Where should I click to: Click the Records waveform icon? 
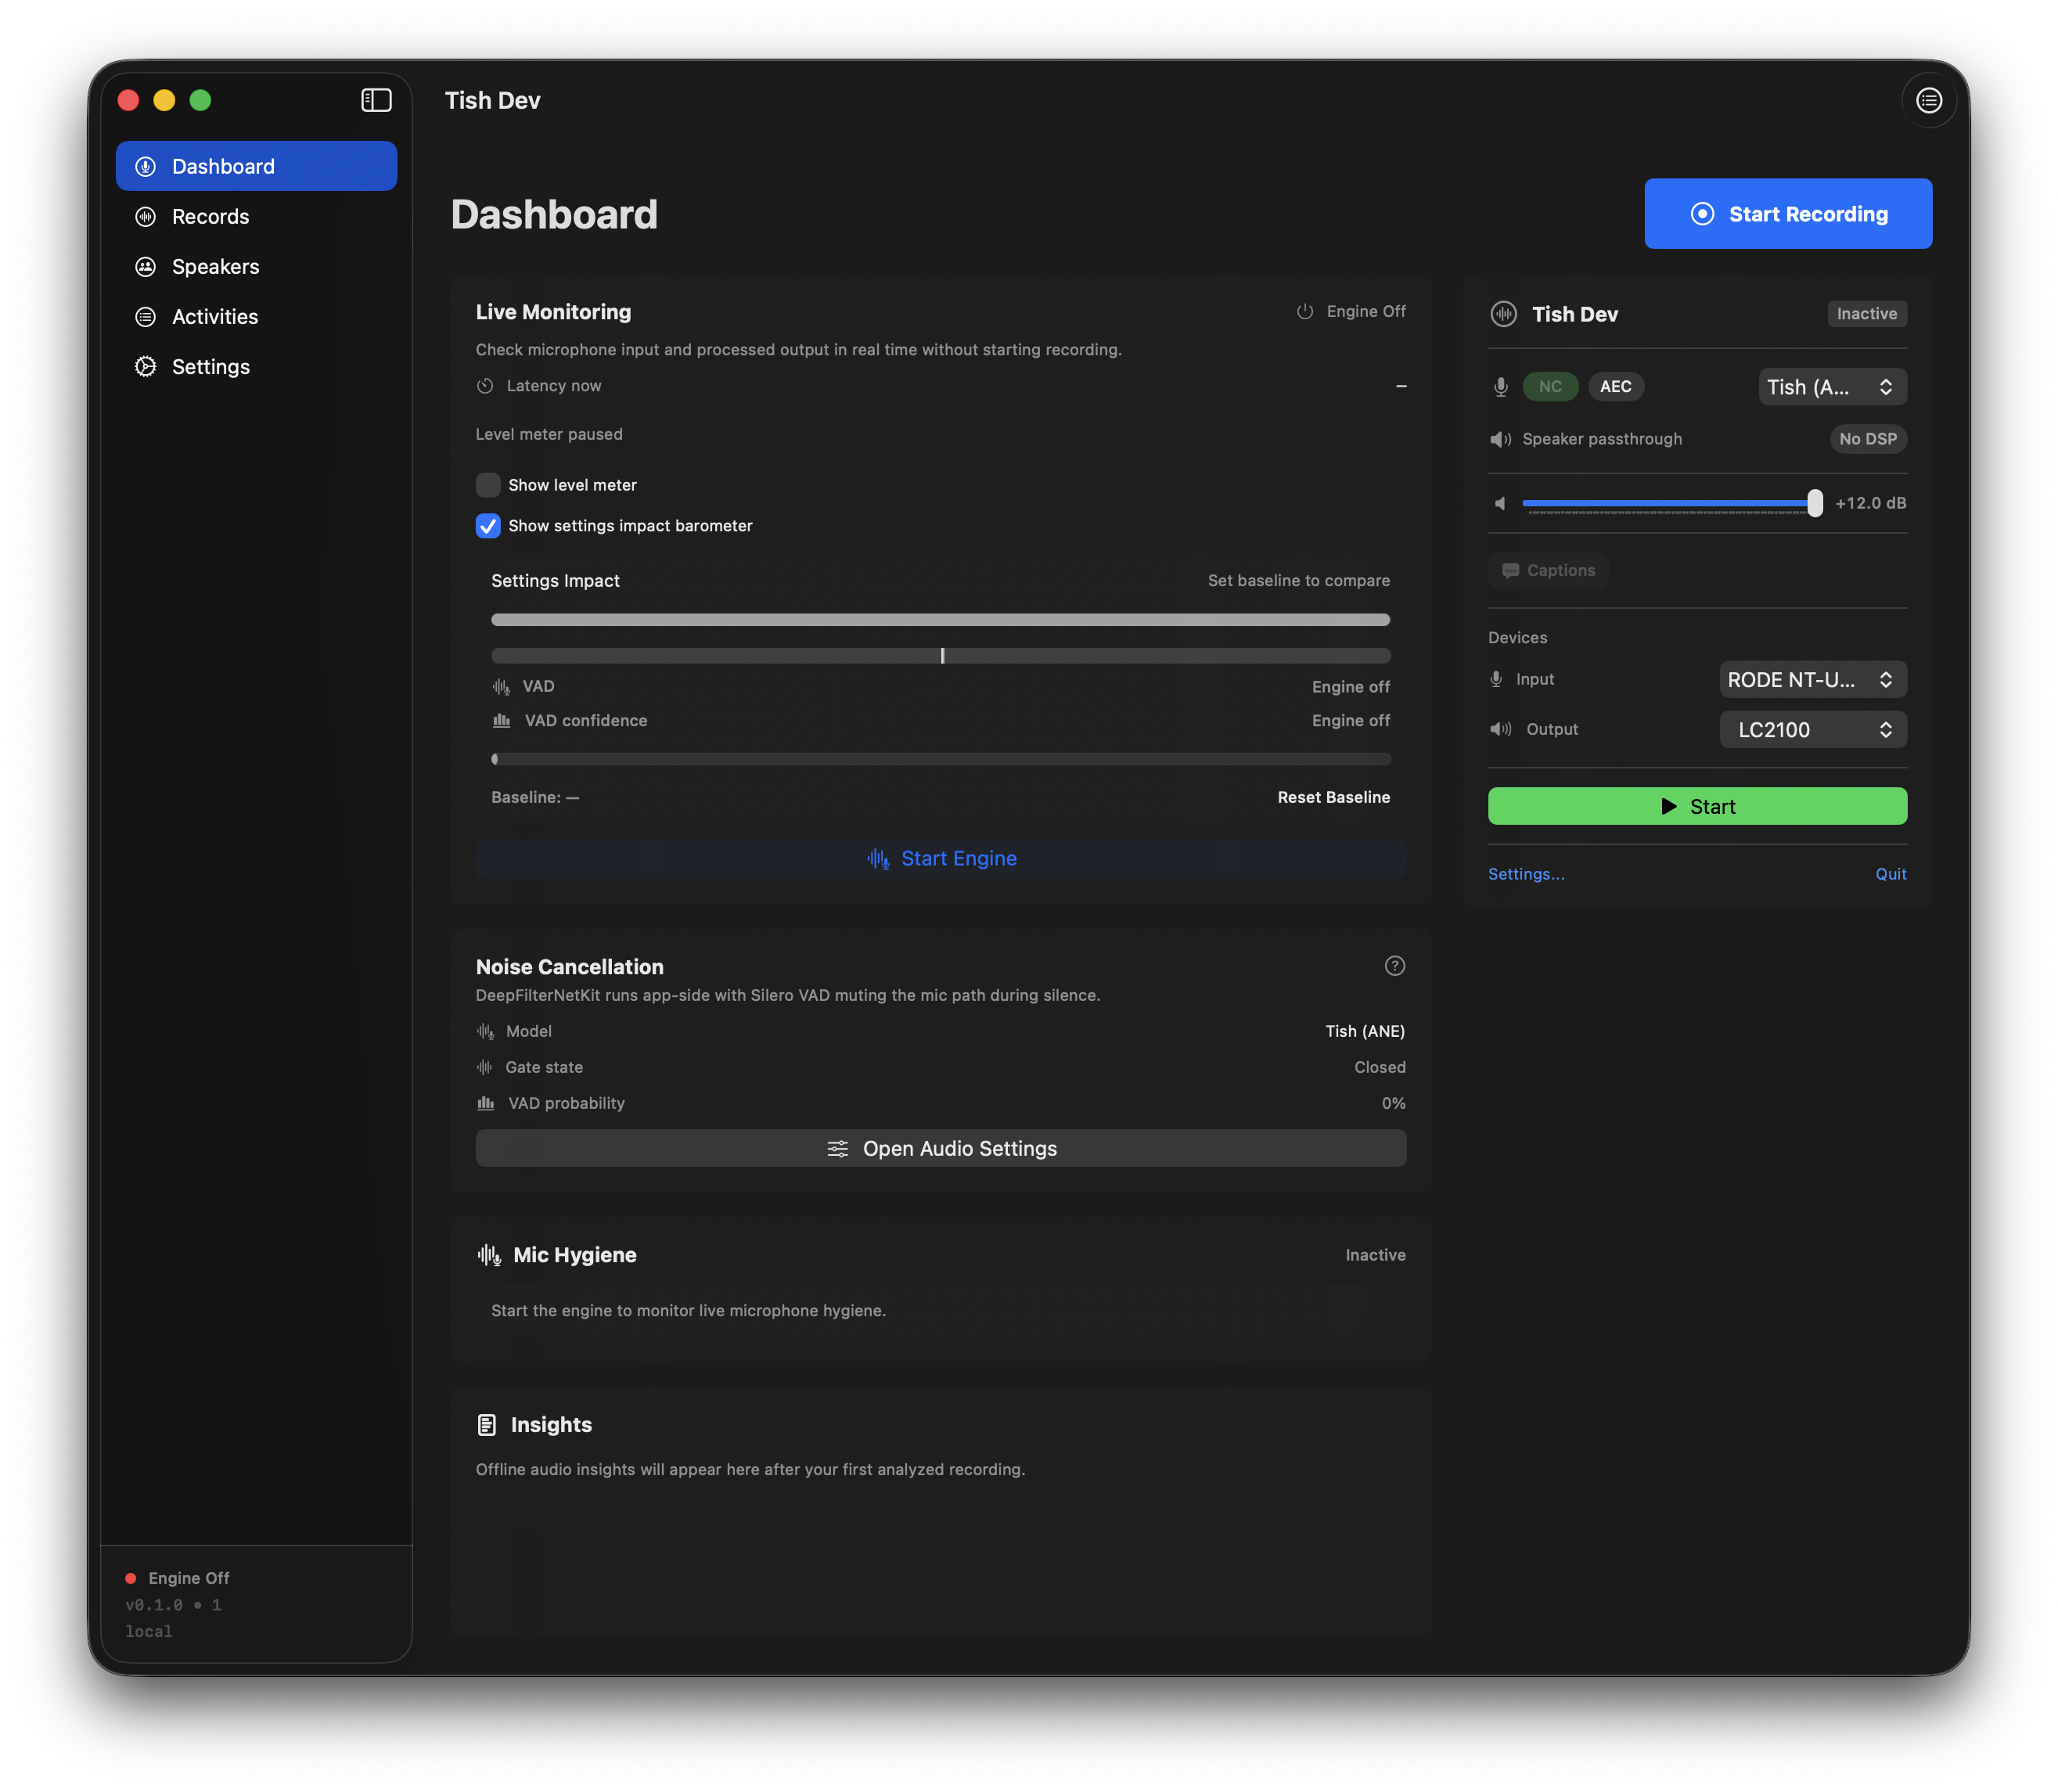point(145,216)
